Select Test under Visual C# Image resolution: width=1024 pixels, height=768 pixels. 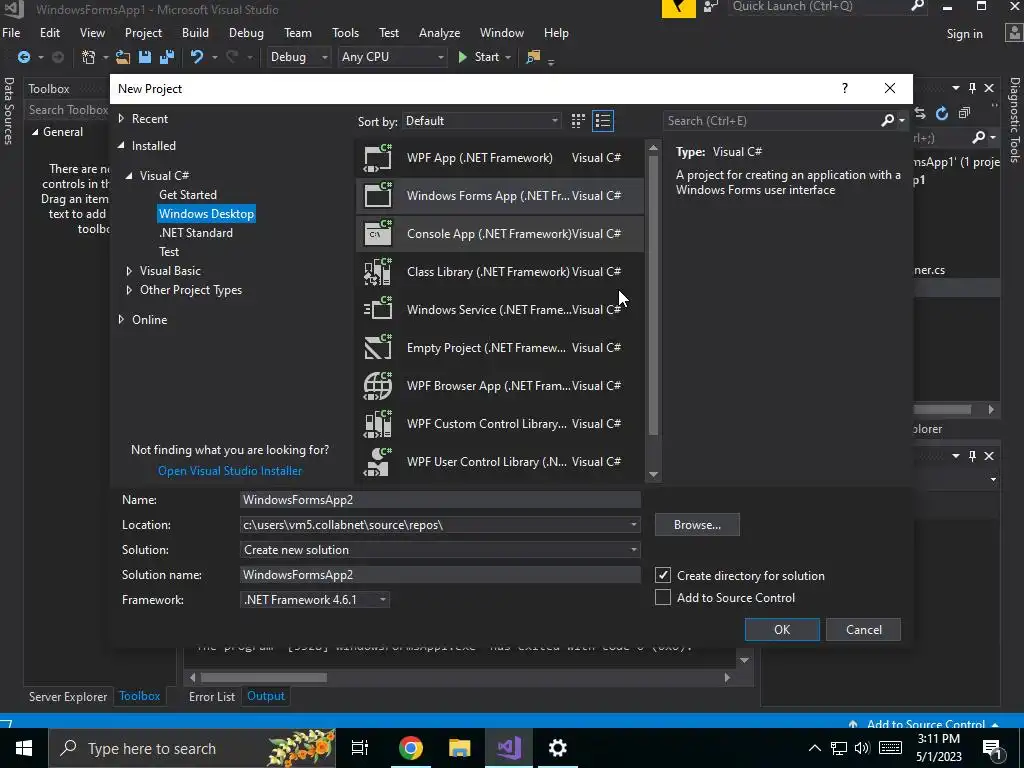point(169,251)
